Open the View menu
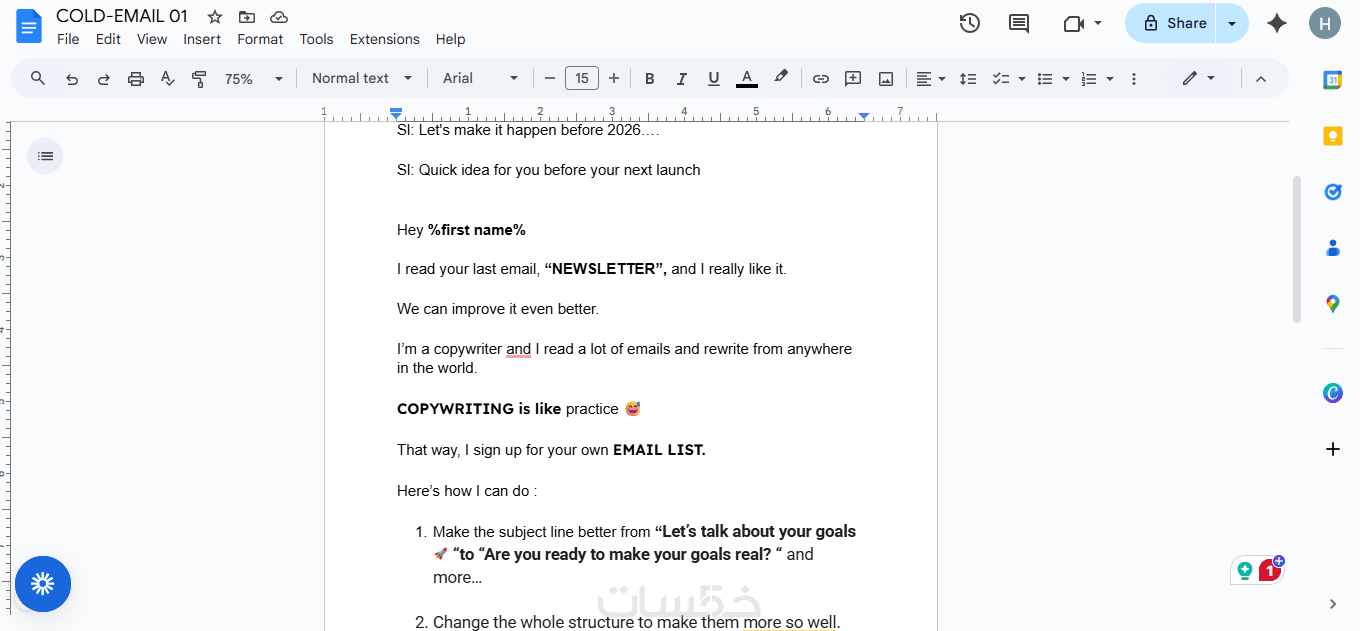This screenshot has height=631, width=1360. pos(152,39)
